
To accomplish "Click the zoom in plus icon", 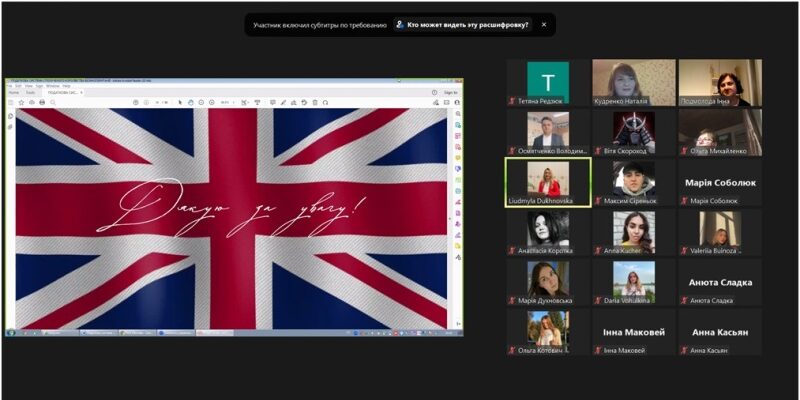I will click(x=212, y=103).
